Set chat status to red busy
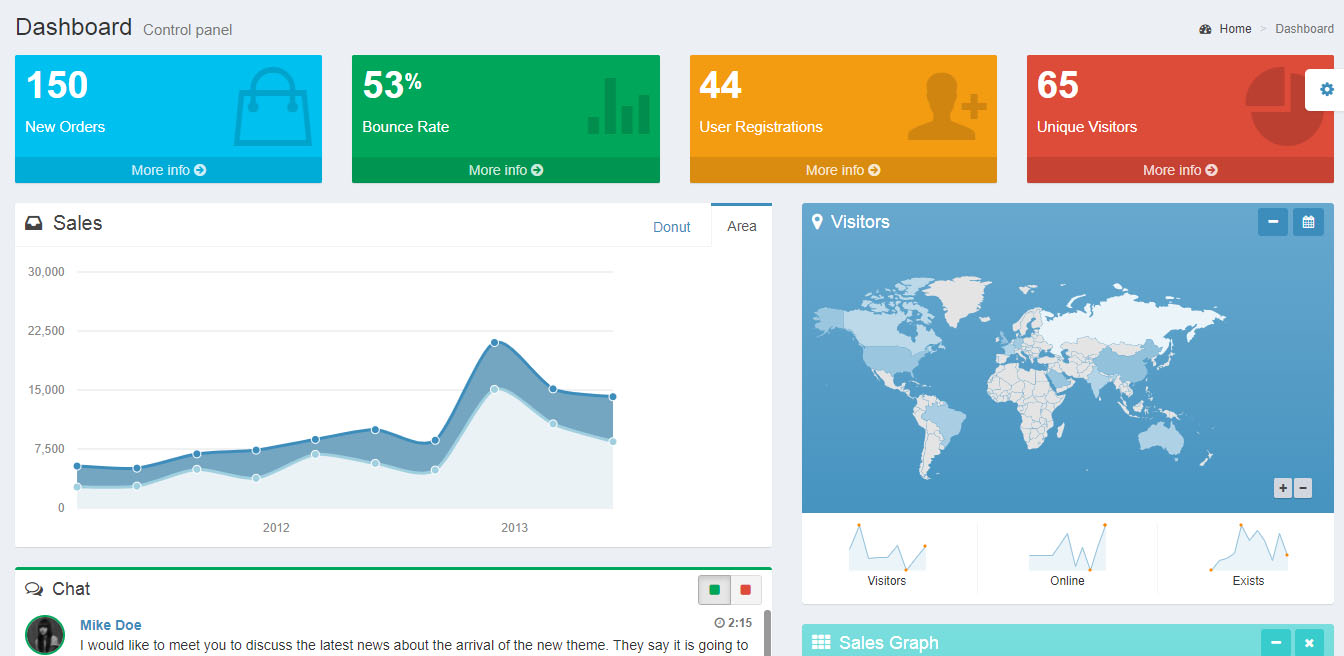This screenshot has height=656, width=1344. tap(746, 590)
